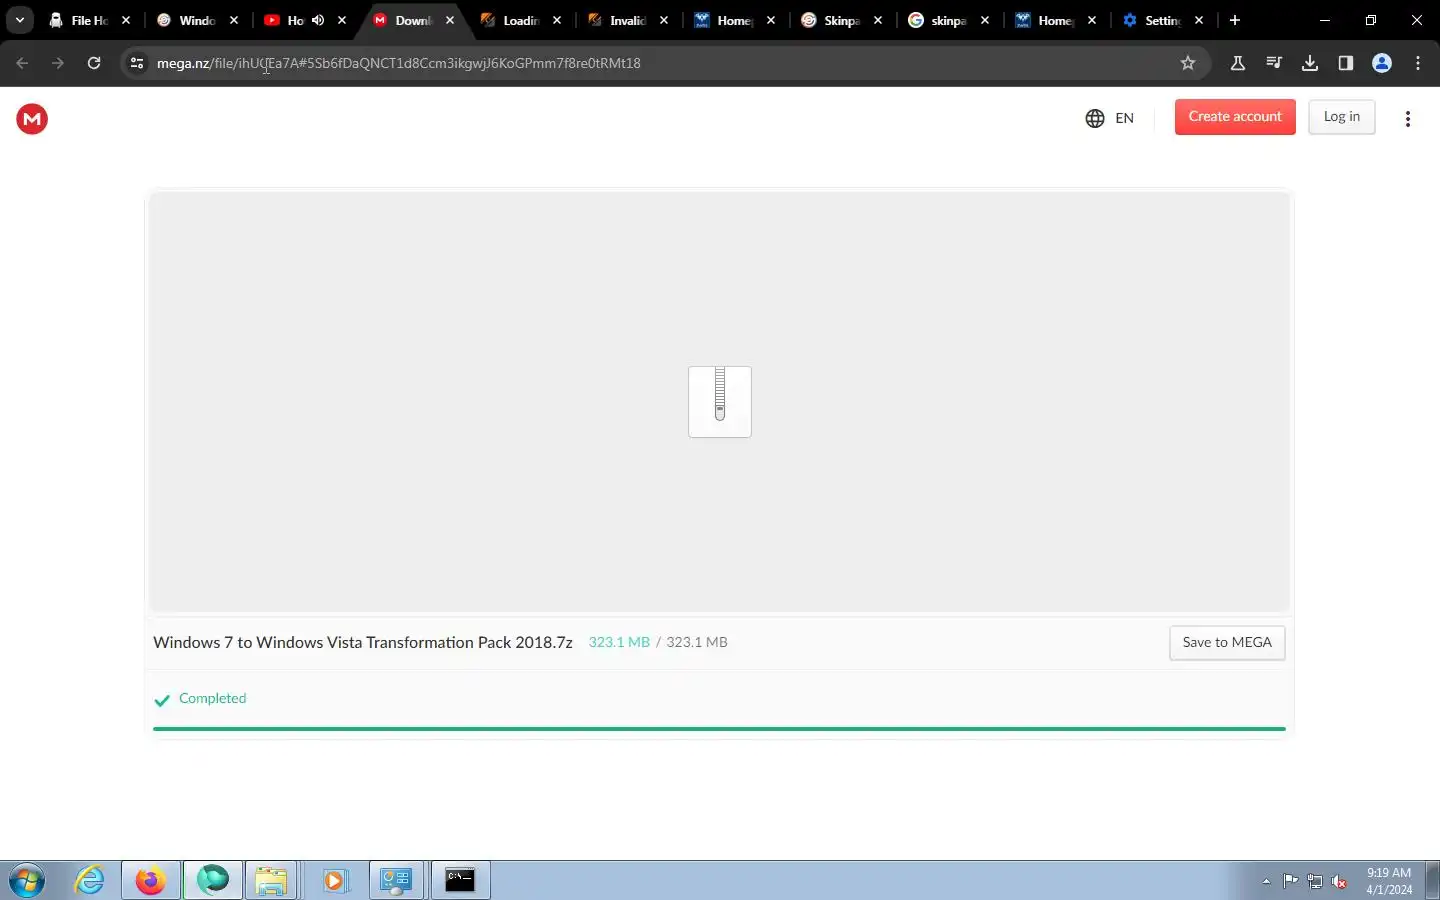The width and height of the screenshot is (1440, 900).
Task: Close the YouTube Ho tab
Action: tap(342, 20)
